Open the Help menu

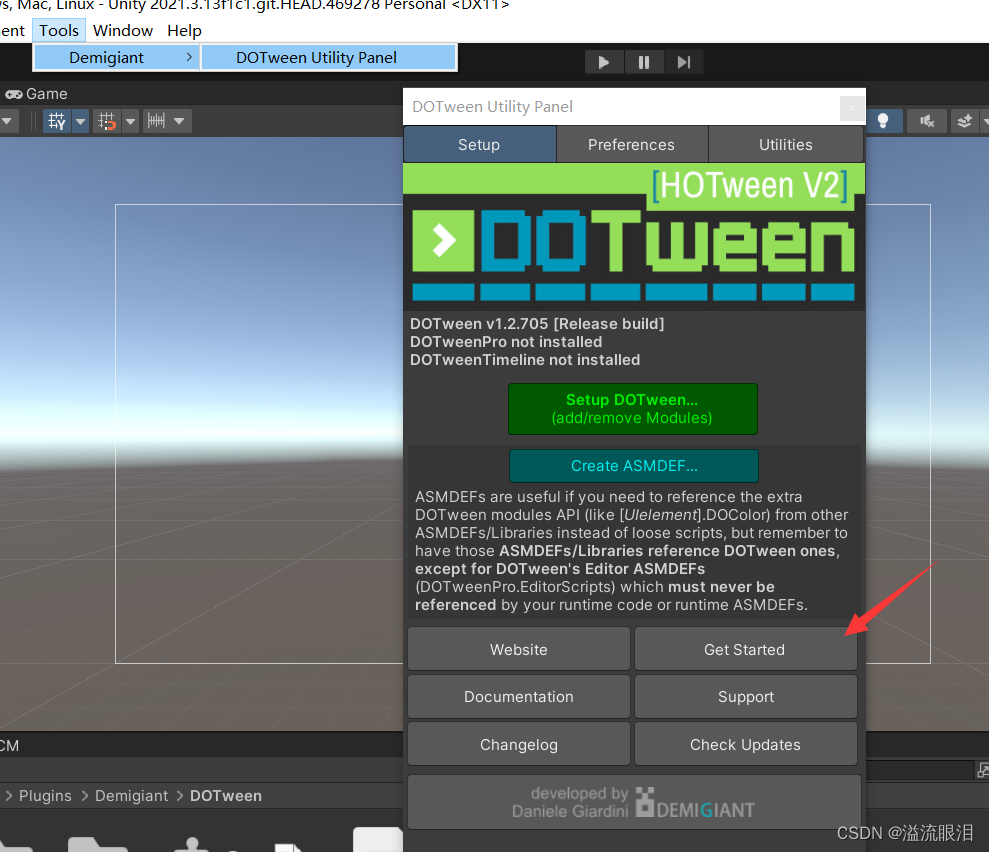coord(184,30)
